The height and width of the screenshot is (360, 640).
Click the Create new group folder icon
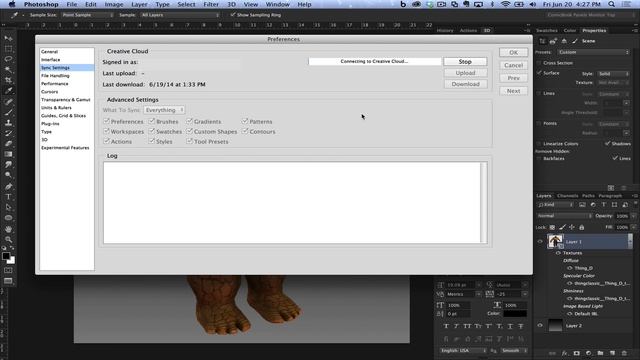click(x=600, y=353)
